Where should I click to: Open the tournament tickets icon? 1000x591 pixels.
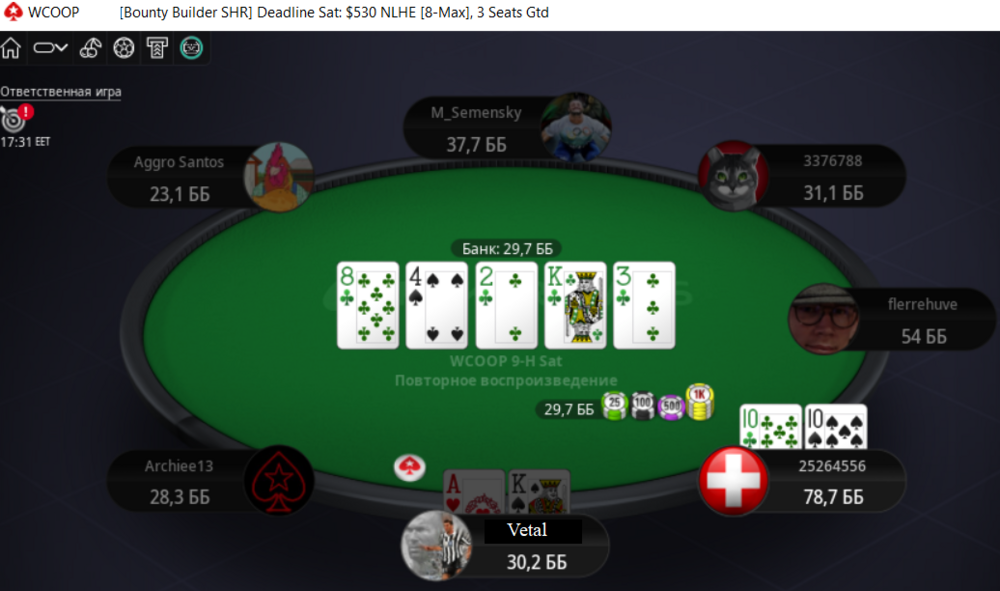(x=157, y=48)
